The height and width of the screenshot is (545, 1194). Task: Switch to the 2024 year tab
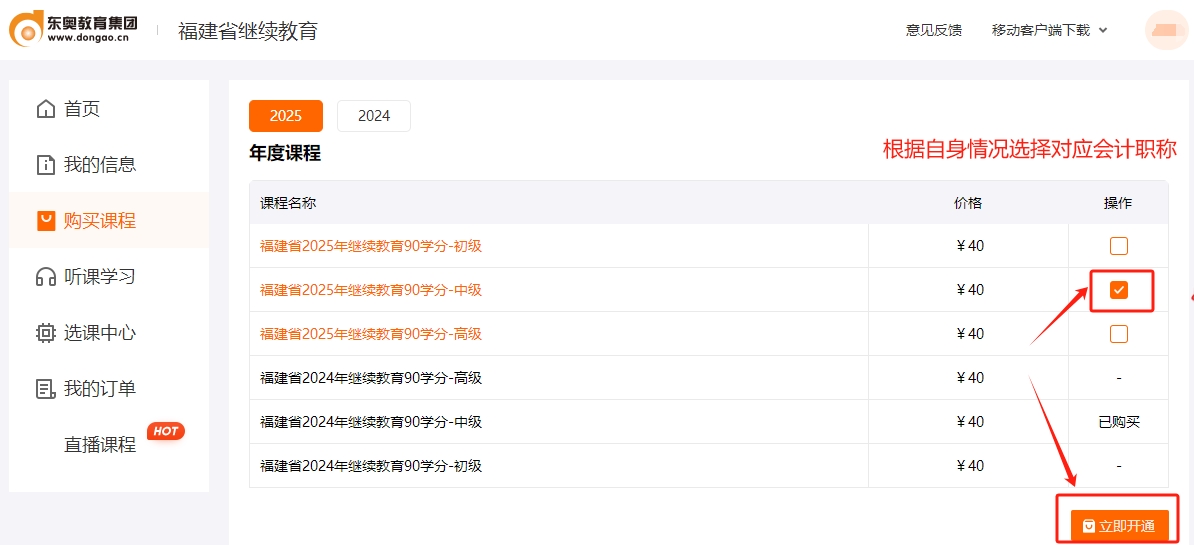(x=373, y=116)
